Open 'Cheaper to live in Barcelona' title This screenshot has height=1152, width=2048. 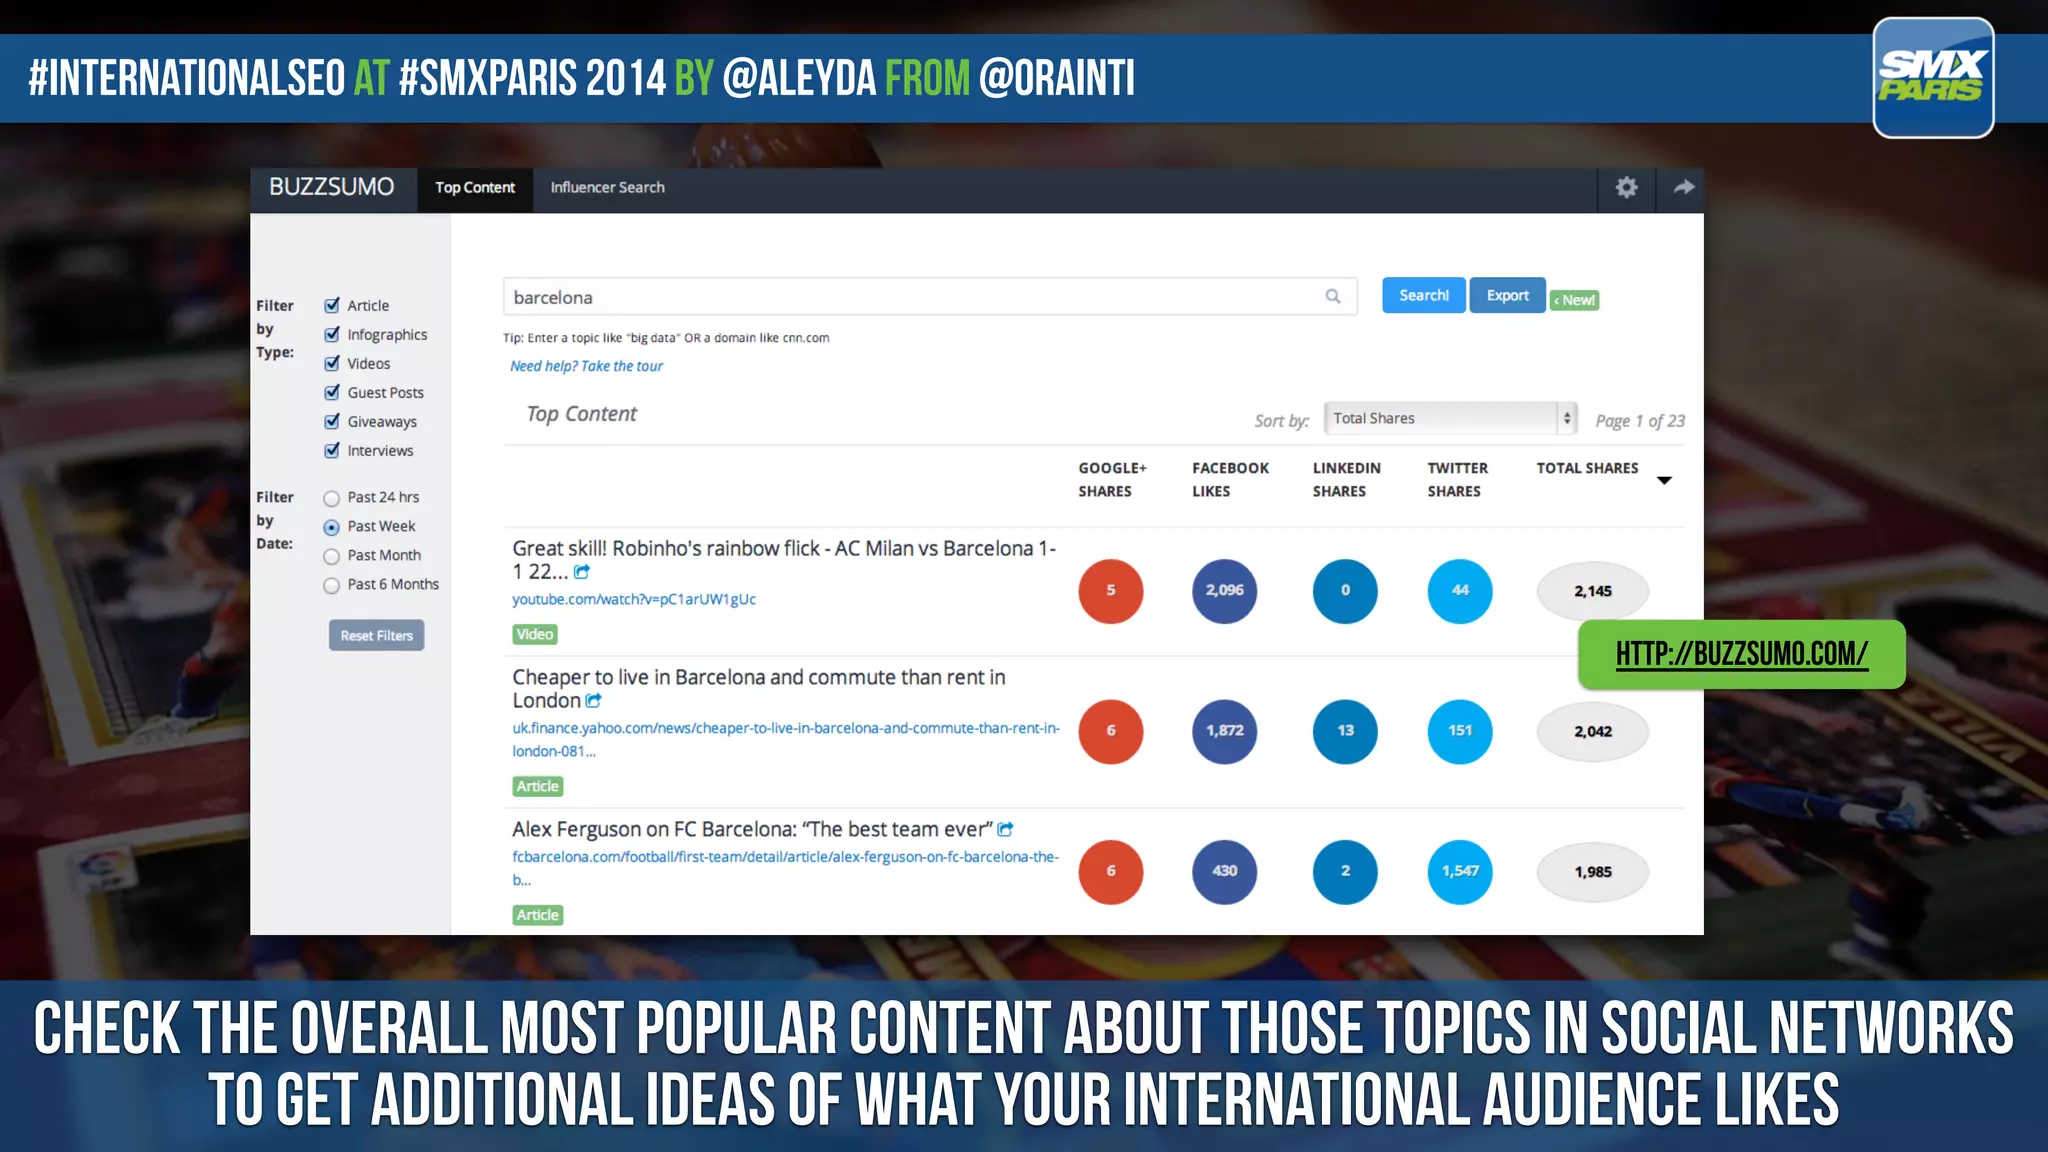[x=759, y=689]
